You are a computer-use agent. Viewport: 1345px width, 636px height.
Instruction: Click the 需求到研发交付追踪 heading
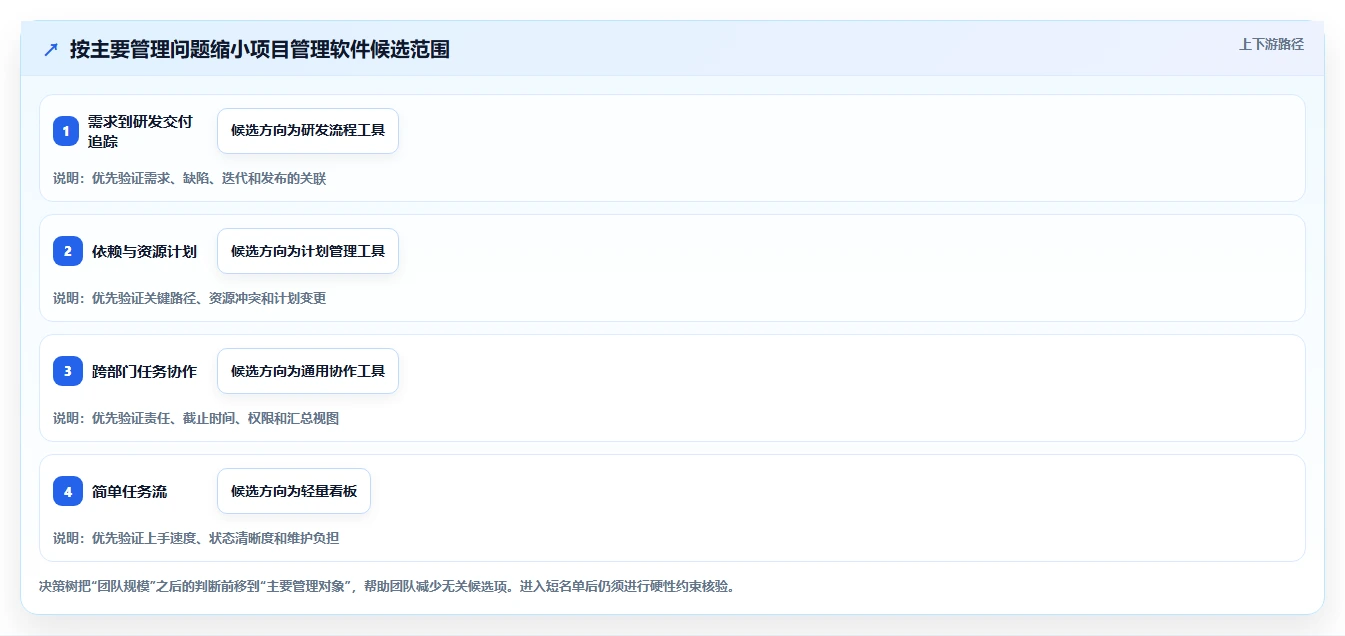(140, 131)
